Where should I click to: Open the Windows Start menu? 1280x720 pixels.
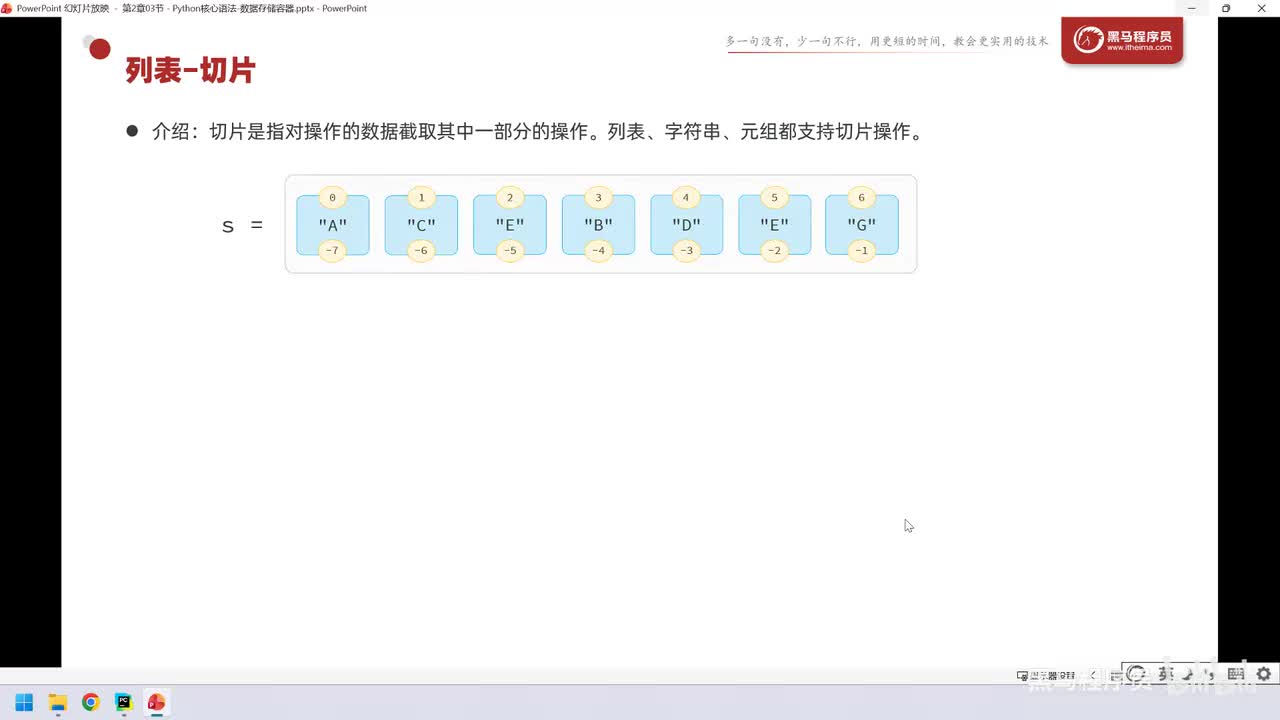24,702
